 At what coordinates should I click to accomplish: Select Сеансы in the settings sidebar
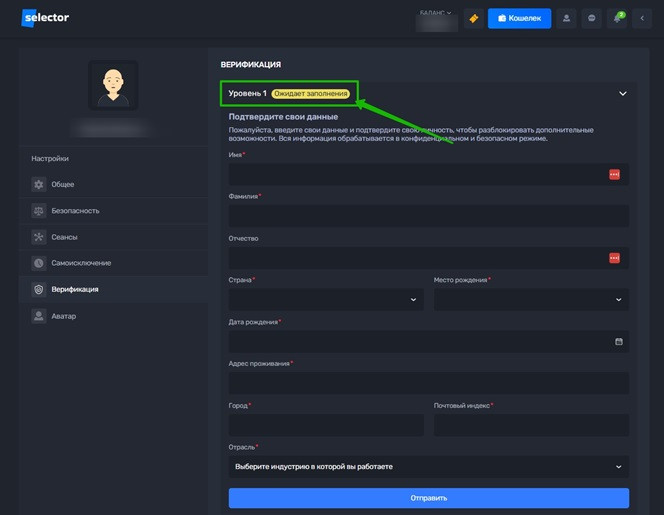point(64,237)
